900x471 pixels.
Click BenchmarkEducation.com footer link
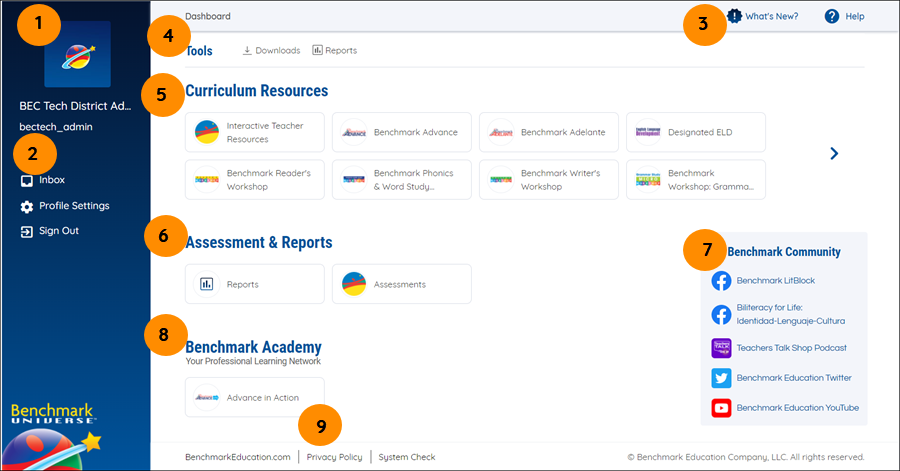pyautogui.click(x=238, y=457)
